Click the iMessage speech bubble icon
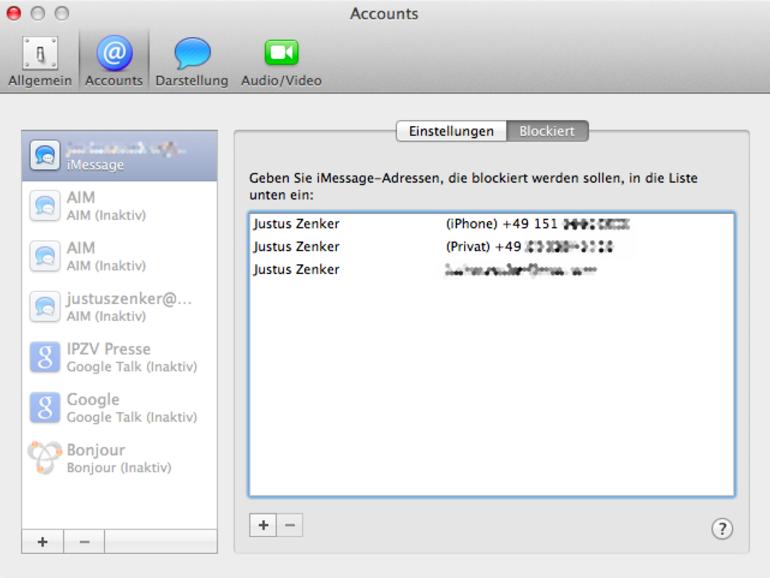 (x=45, y=156)
